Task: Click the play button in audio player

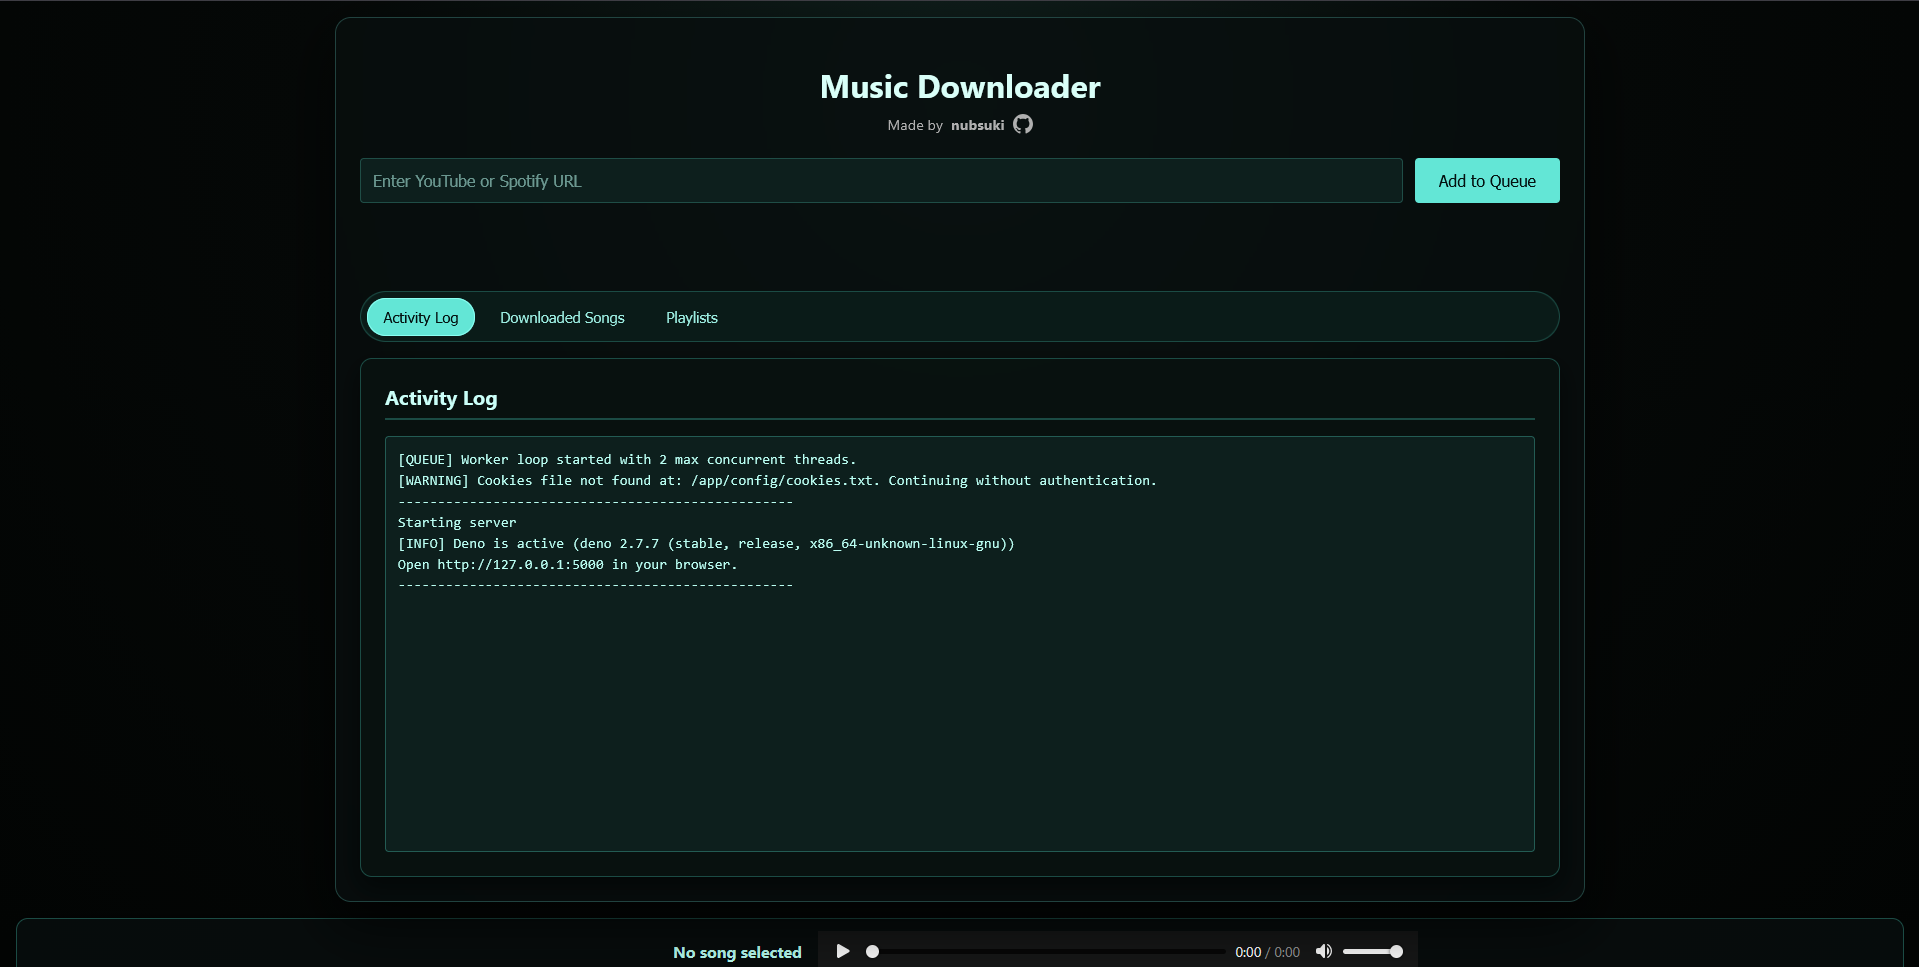Action: [843, 951]
